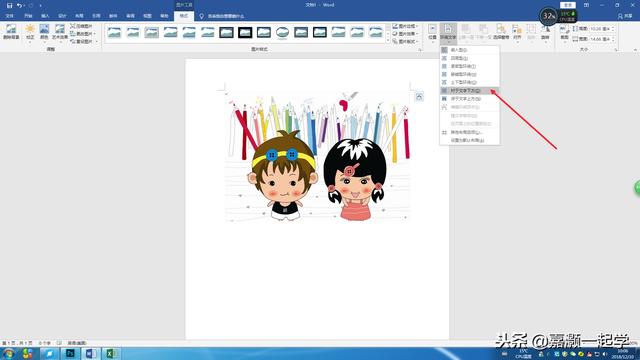
Task: Choose Tight wrapping (紧密型环绕)
Action: [x=469, y=66]
